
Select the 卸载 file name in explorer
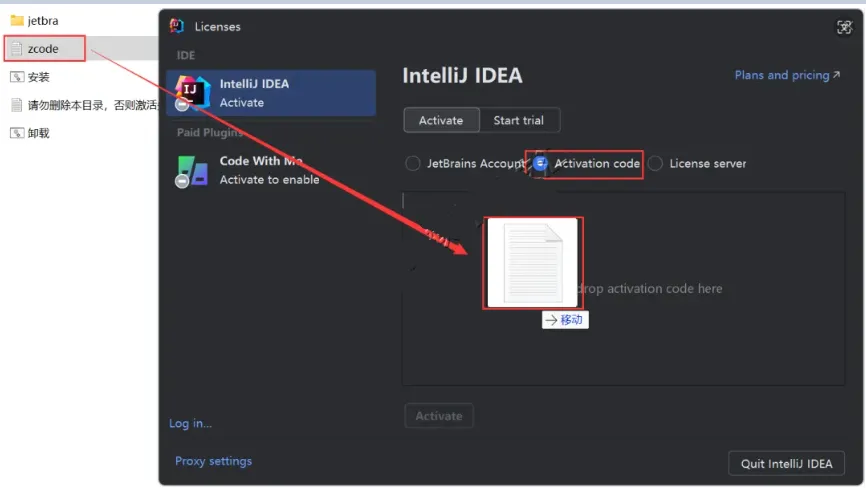click(39, 133)
